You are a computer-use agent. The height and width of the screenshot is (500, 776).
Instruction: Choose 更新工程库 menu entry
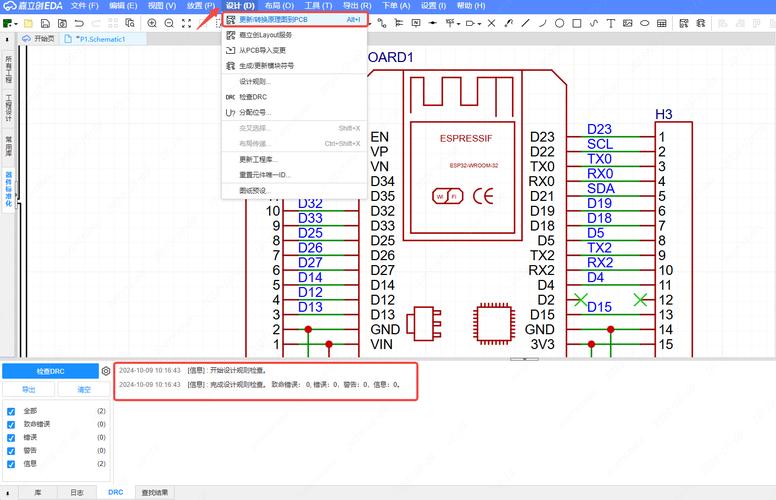click(x=294, y=159)
